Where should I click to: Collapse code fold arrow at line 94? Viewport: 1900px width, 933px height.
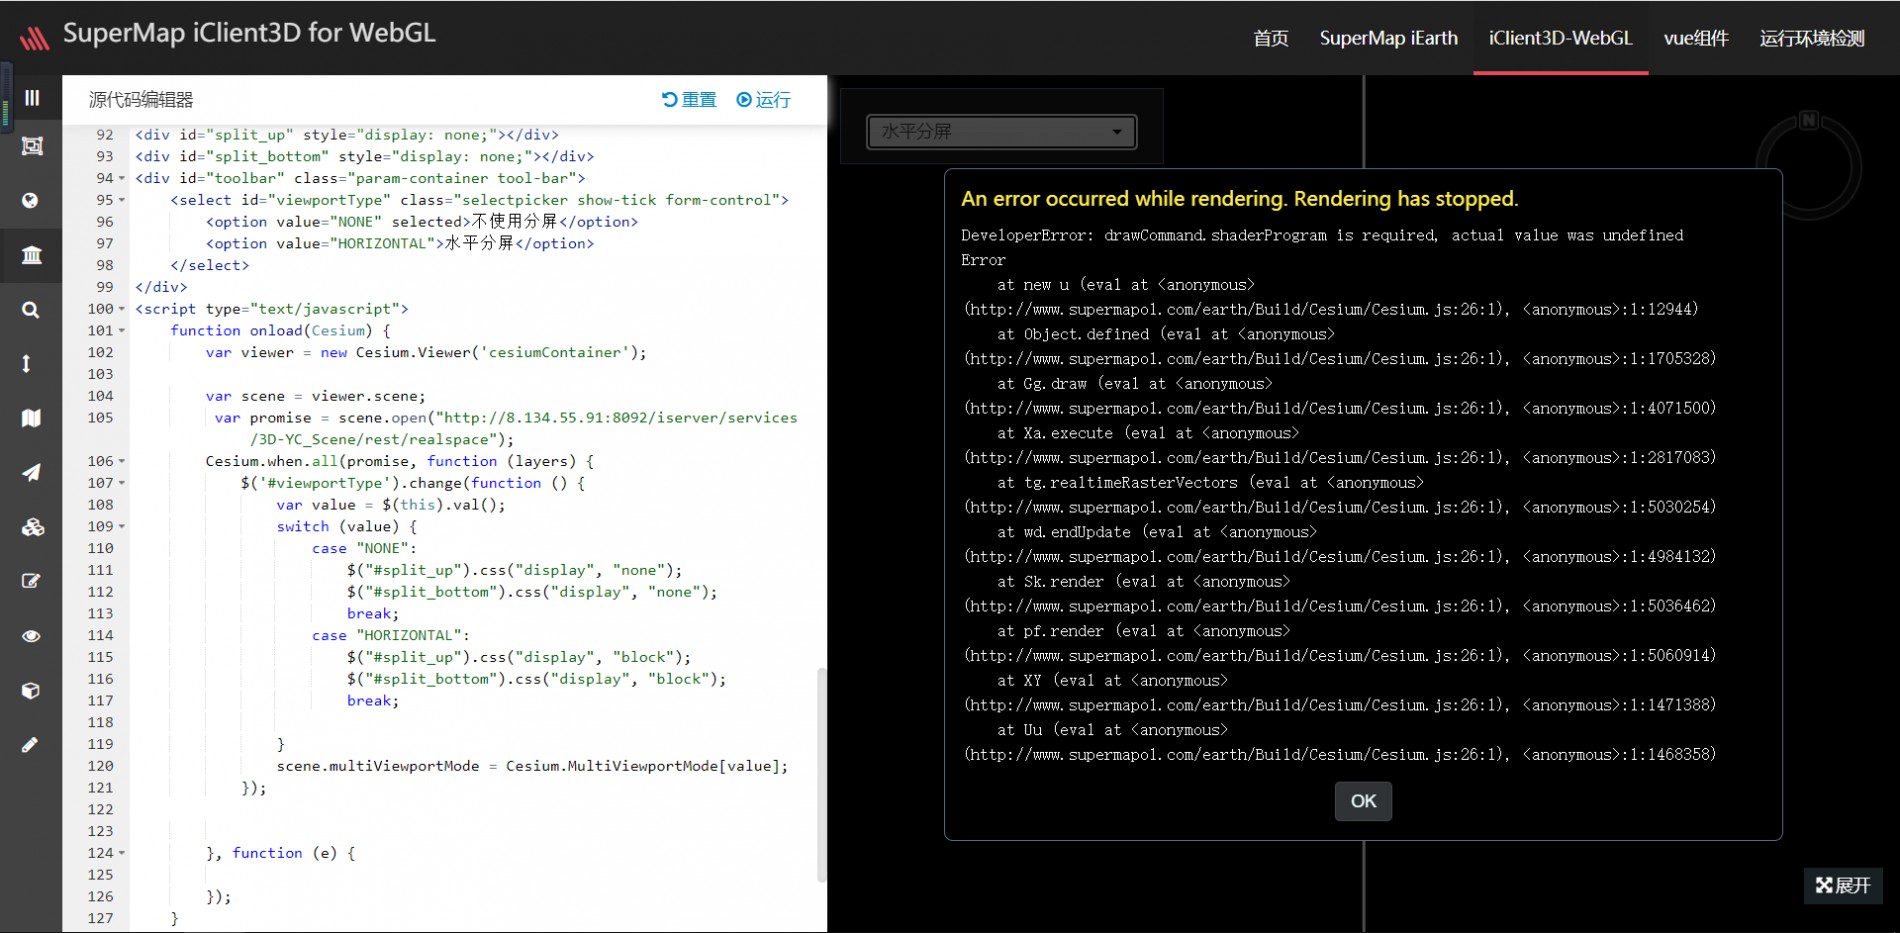click(x=122, y=178)
